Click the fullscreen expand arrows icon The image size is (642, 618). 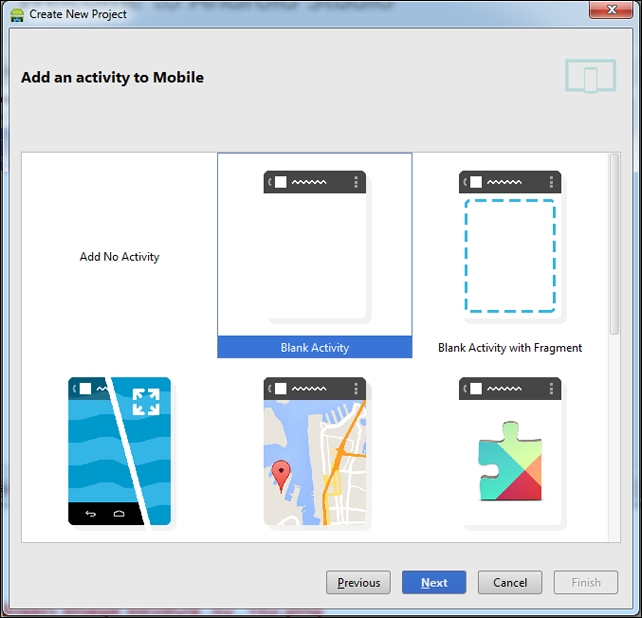point(146,402)
